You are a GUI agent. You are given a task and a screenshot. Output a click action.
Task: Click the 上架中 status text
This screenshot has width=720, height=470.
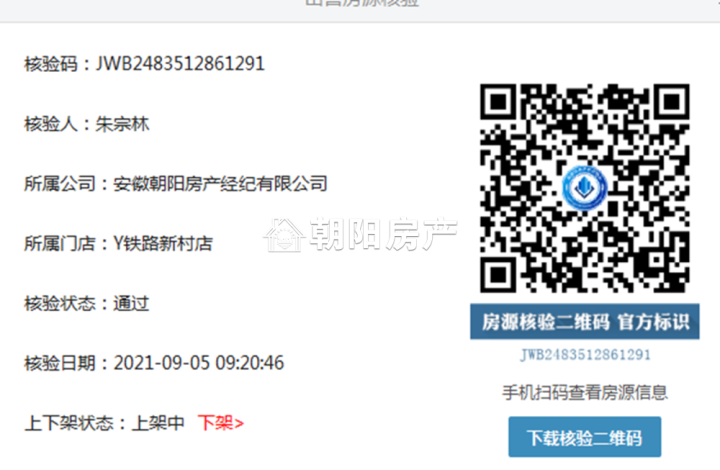pyautogui.click(x=158, y=423)
